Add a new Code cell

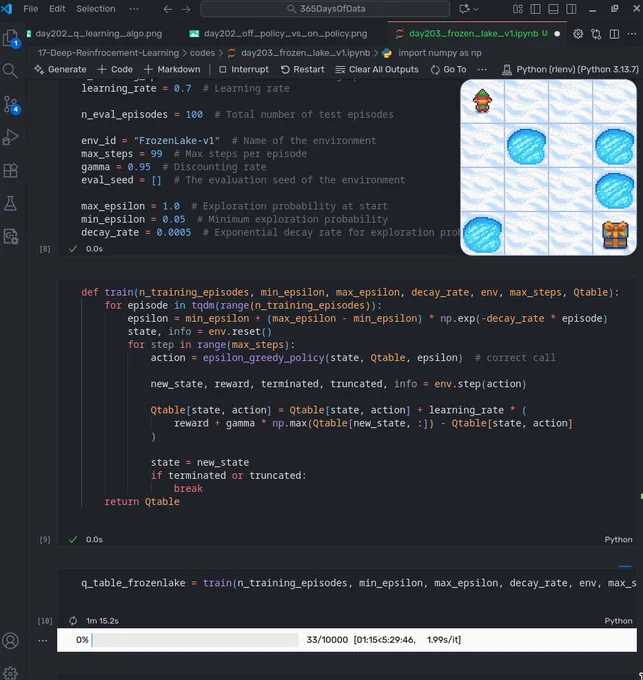(115, 69)
